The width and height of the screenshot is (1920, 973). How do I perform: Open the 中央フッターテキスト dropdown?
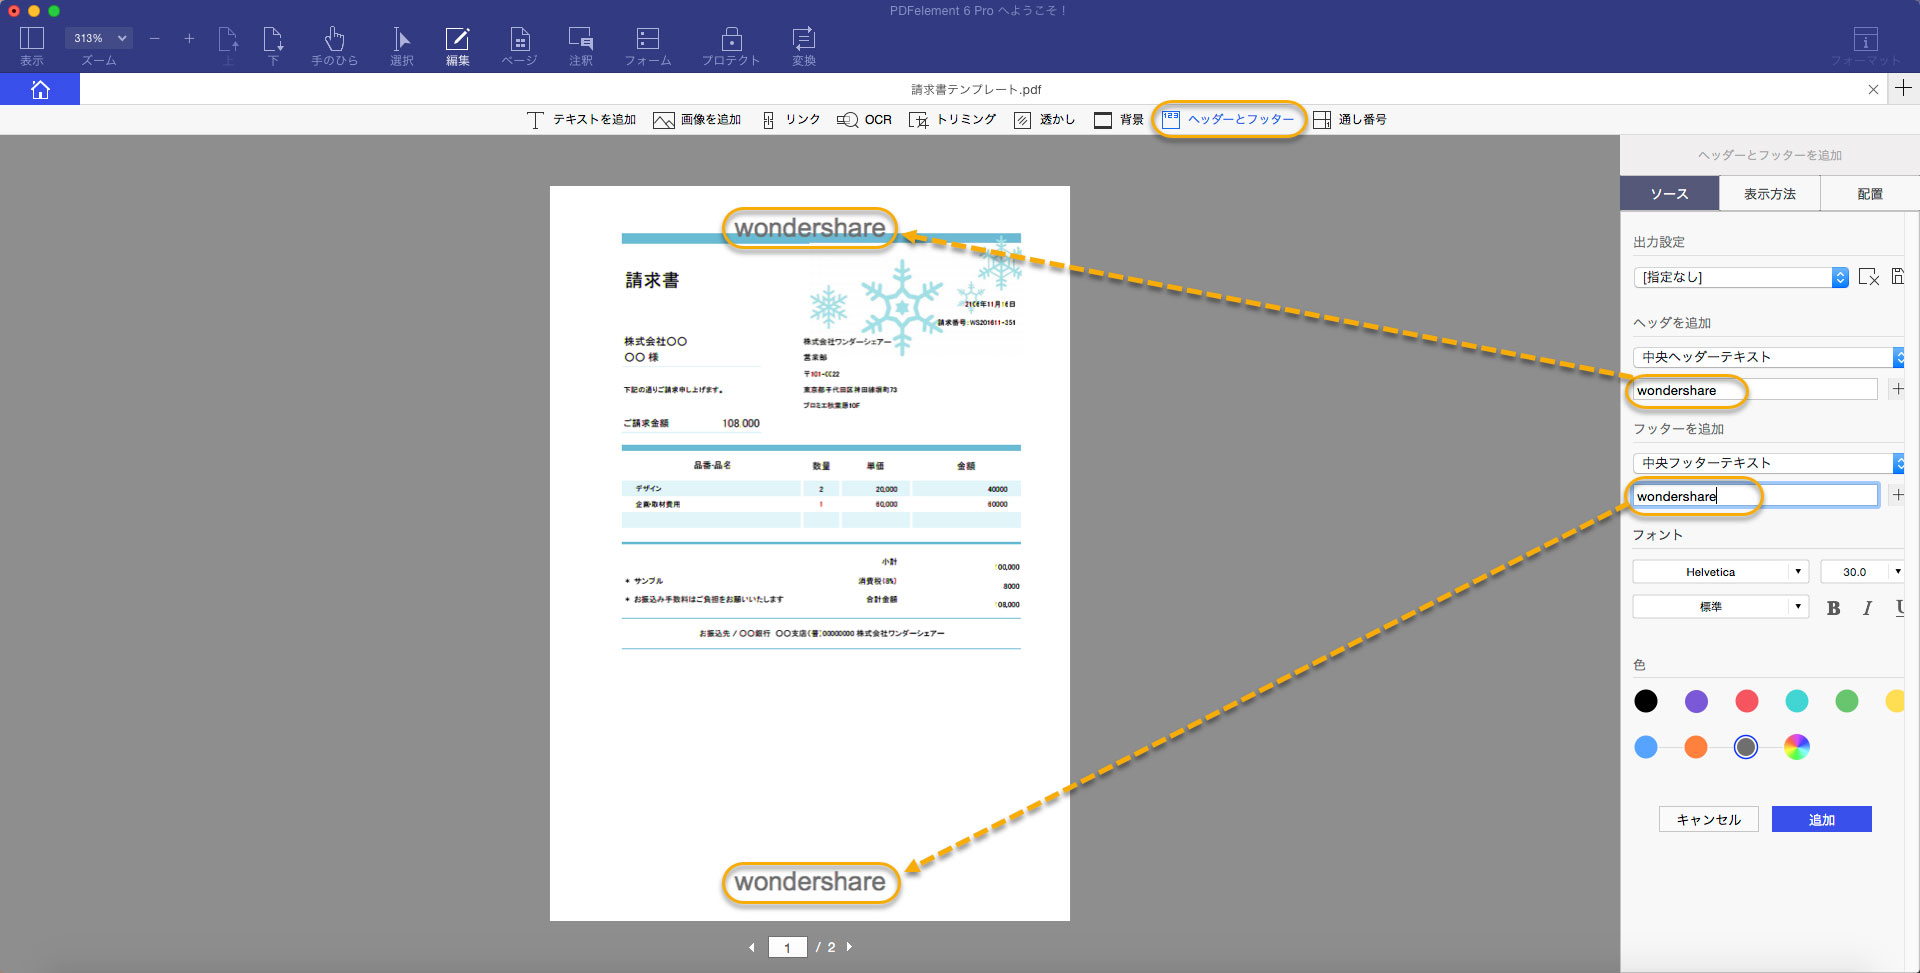(1768, 463)
